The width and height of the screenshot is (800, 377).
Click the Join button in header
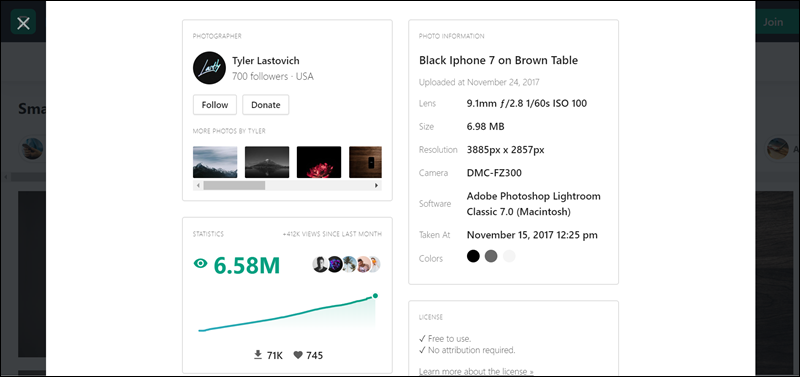pyautogui.click(x=772, y=22)
